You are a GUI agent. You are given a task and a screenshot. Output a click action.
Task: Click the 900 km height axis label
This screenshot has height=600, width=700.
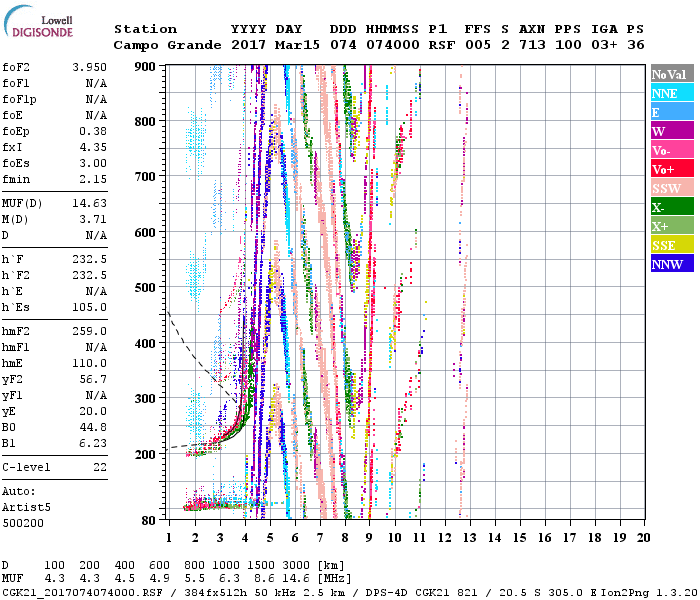coord(147,67)
